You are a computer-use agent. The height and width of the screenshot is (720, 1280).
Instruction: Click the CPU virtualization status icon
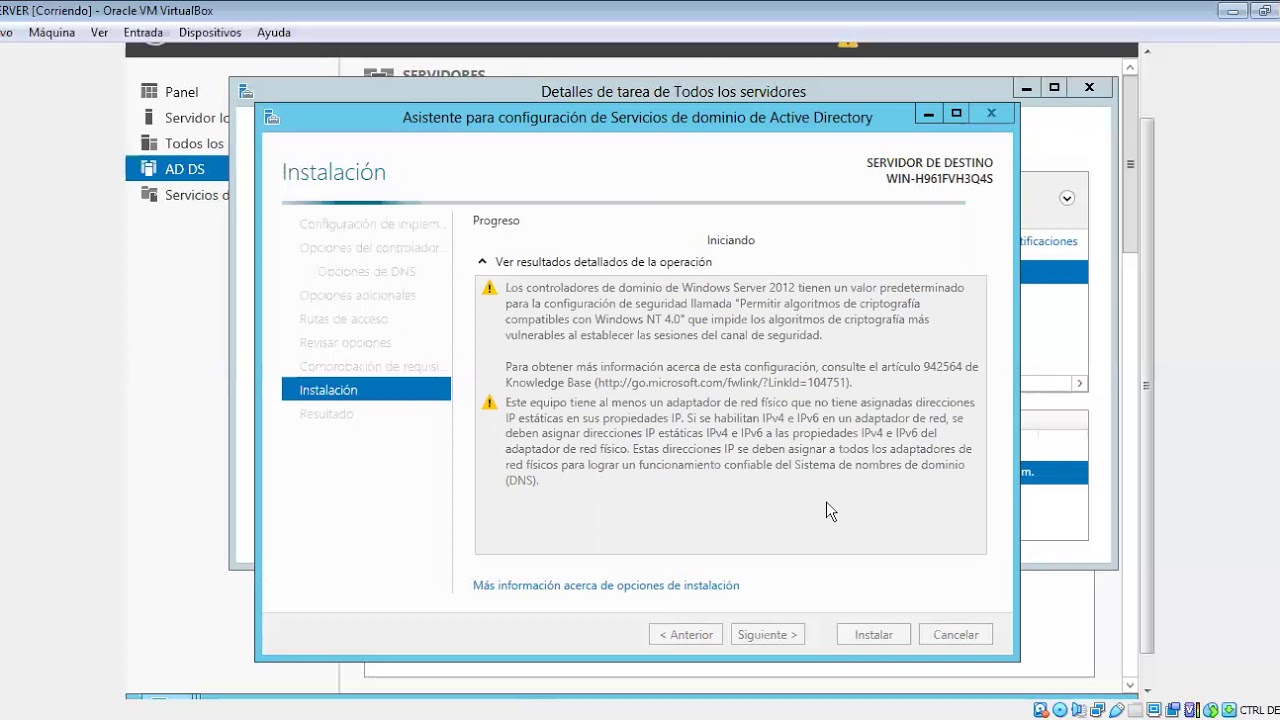(x=1192, y=710)
